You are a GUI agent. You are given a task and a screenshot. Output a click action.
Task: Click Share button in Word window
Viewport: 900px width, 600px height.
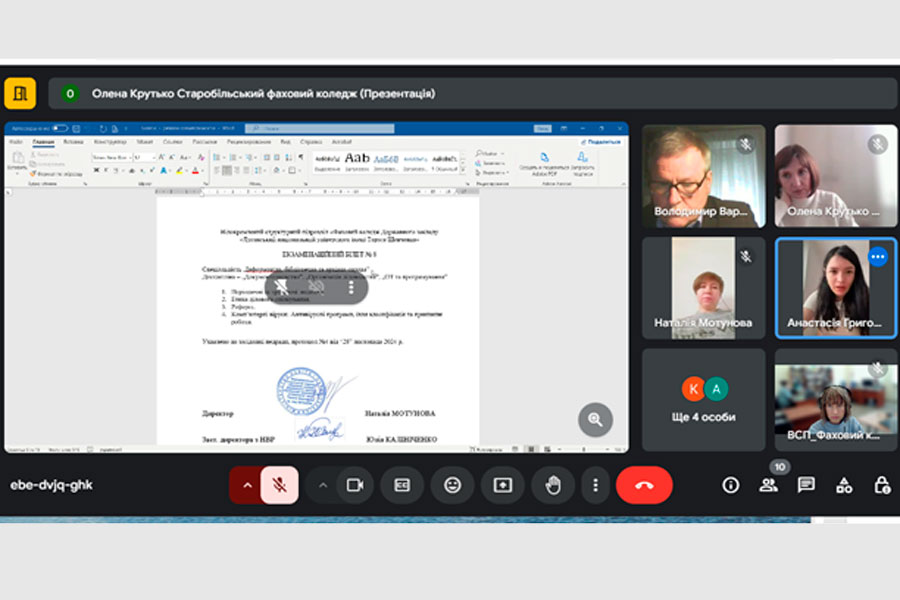coord(601,142)
